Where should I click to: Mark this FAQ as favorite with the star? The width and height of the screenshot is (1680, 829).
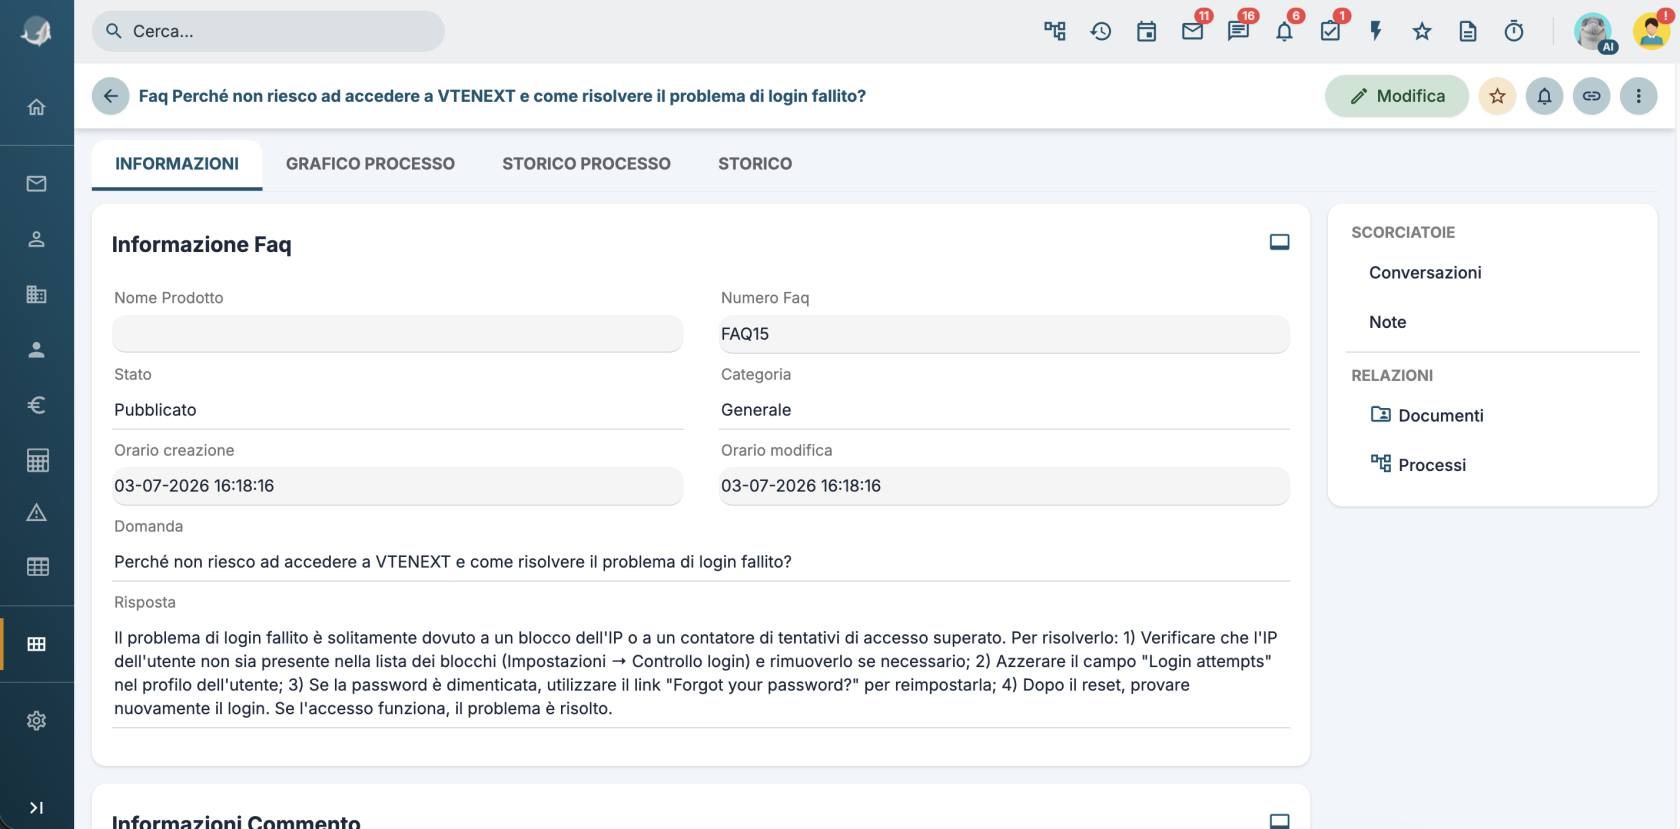(1497, 96)
